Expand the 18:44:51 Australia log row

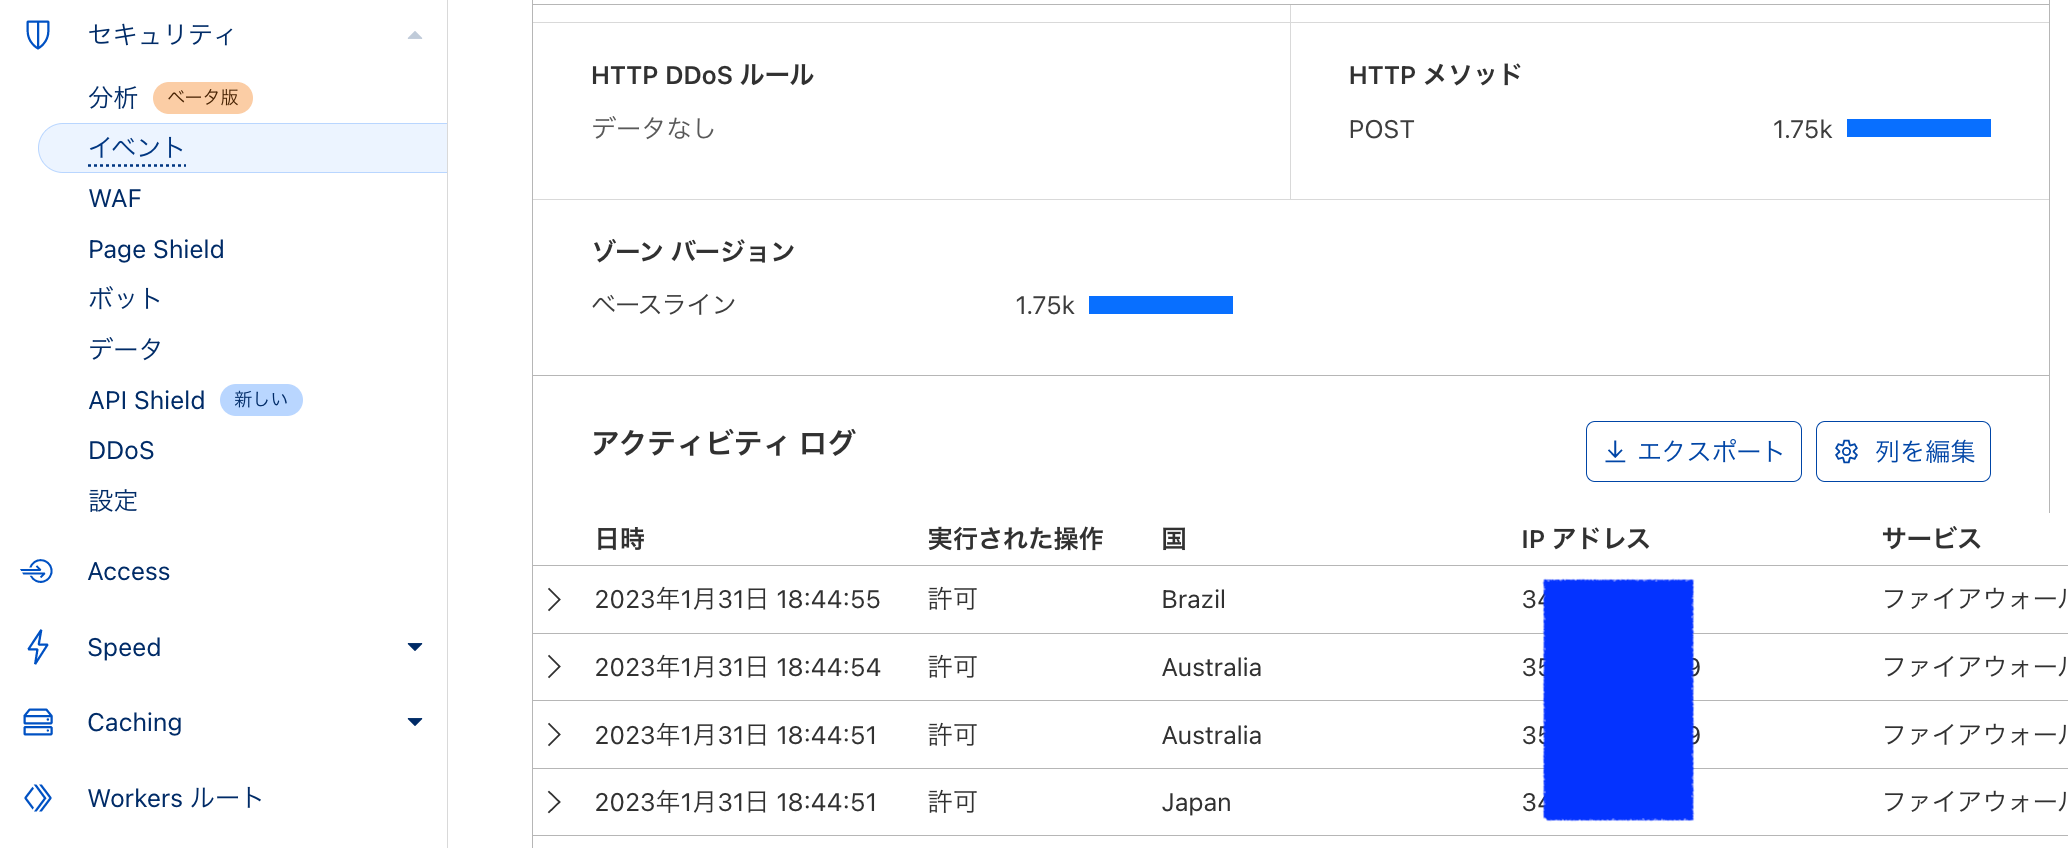(555, 735)
